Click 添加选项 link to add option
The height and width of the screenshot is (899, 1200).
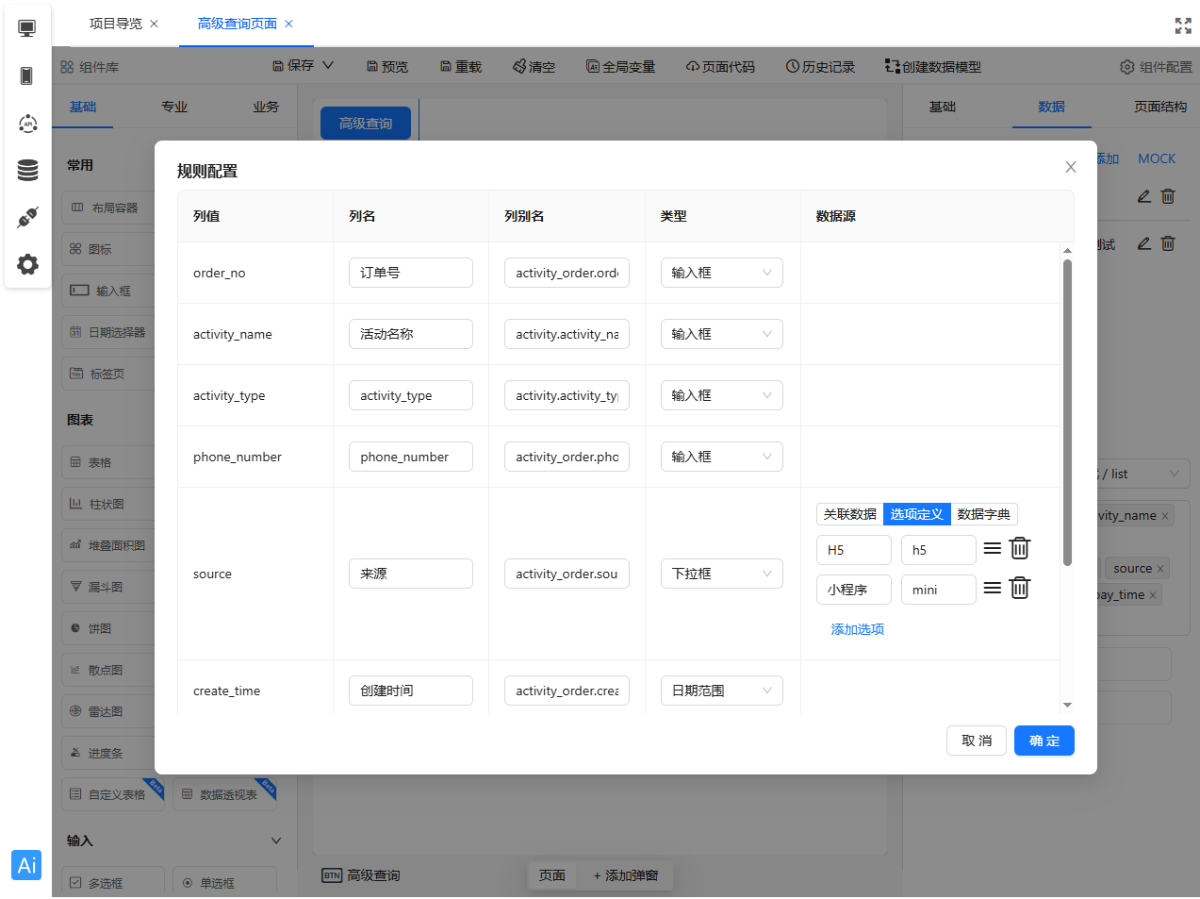(x=857, y=630)
